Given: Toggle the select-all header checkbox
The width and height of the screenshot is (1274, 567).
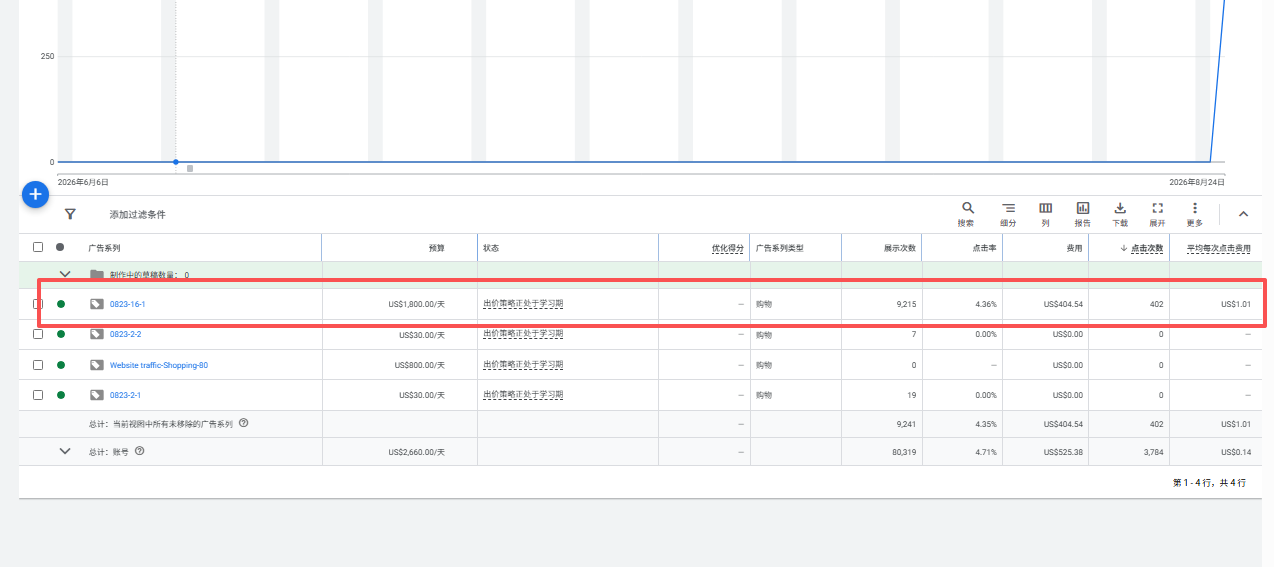Looking at the screenshot, I should tap(38, 247).
